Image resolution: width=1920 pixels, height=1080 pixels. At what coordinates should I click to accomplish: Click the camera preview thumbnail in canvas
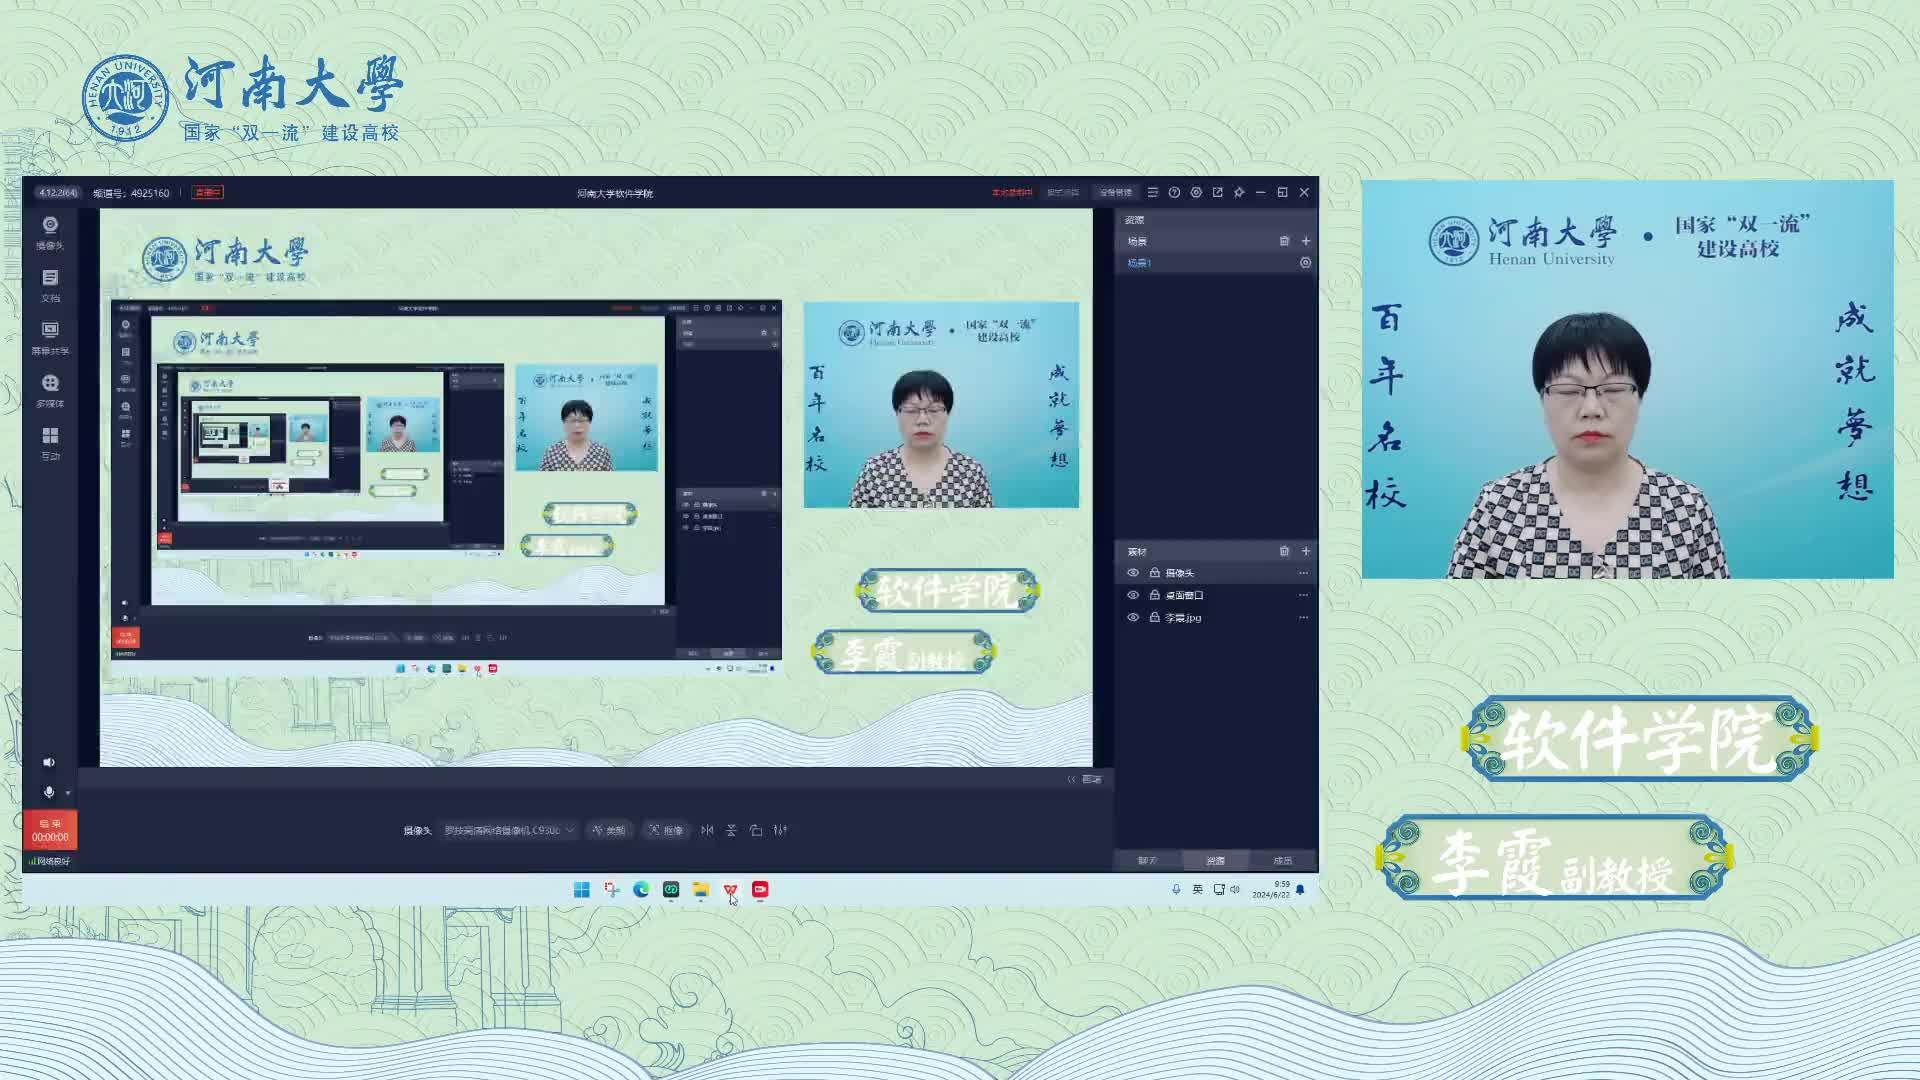[941, 405]
